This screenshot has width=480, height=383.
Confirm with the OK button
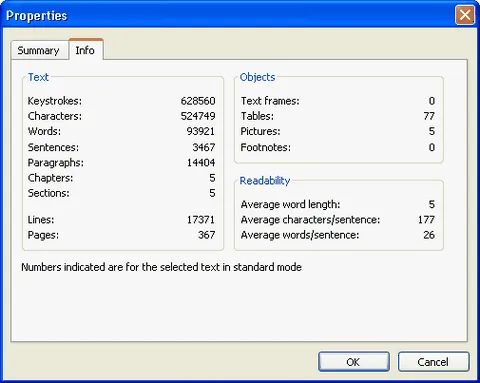click(x=354, y=362)
